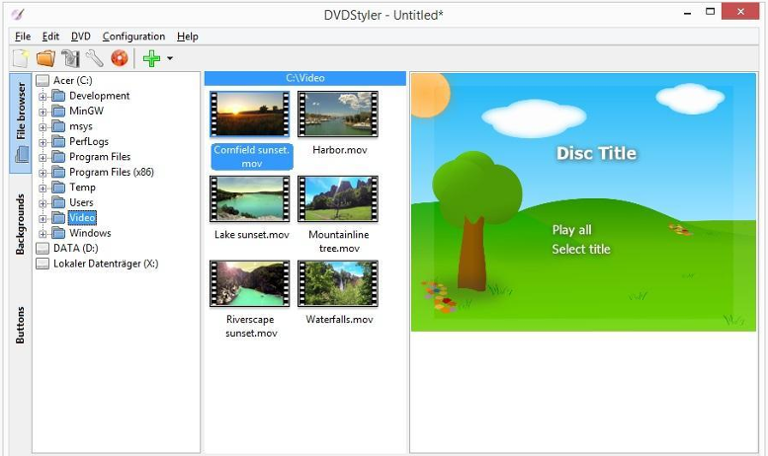Create a new project via toolbar icon
Viewport: 768px width, 456px height.
[x=21, y=59]
